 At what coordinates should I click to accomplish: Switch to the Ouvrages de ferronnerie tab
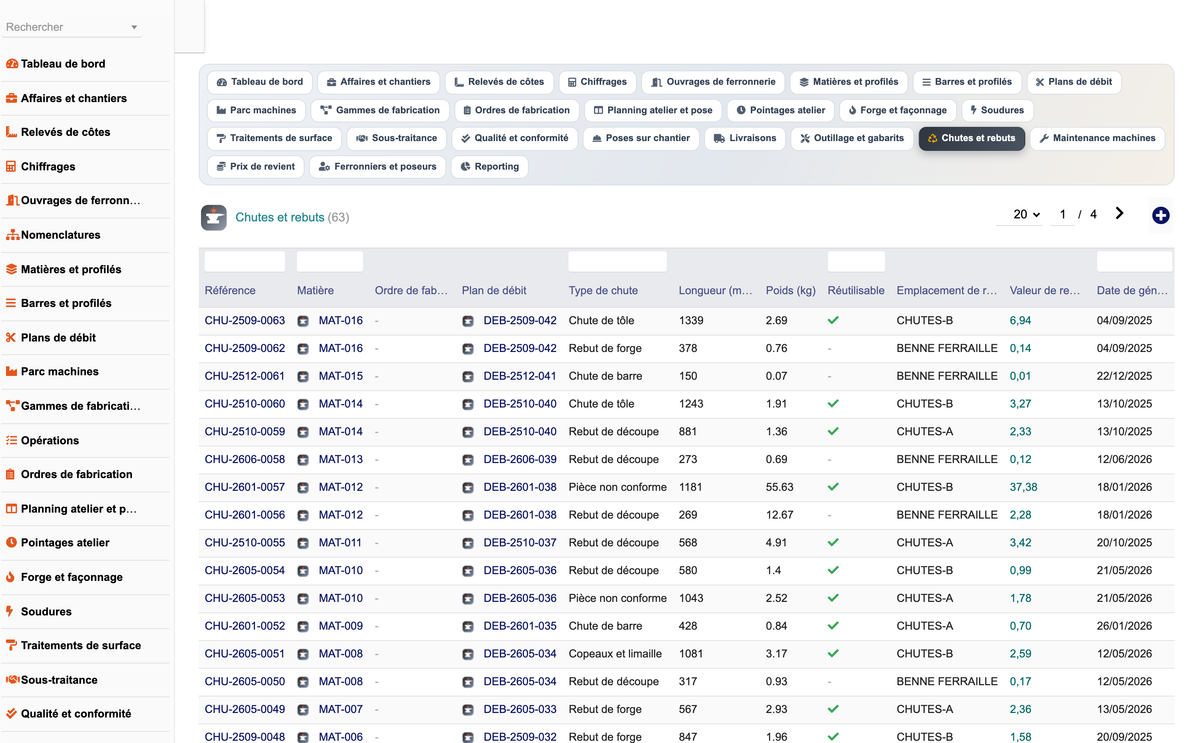713,82
